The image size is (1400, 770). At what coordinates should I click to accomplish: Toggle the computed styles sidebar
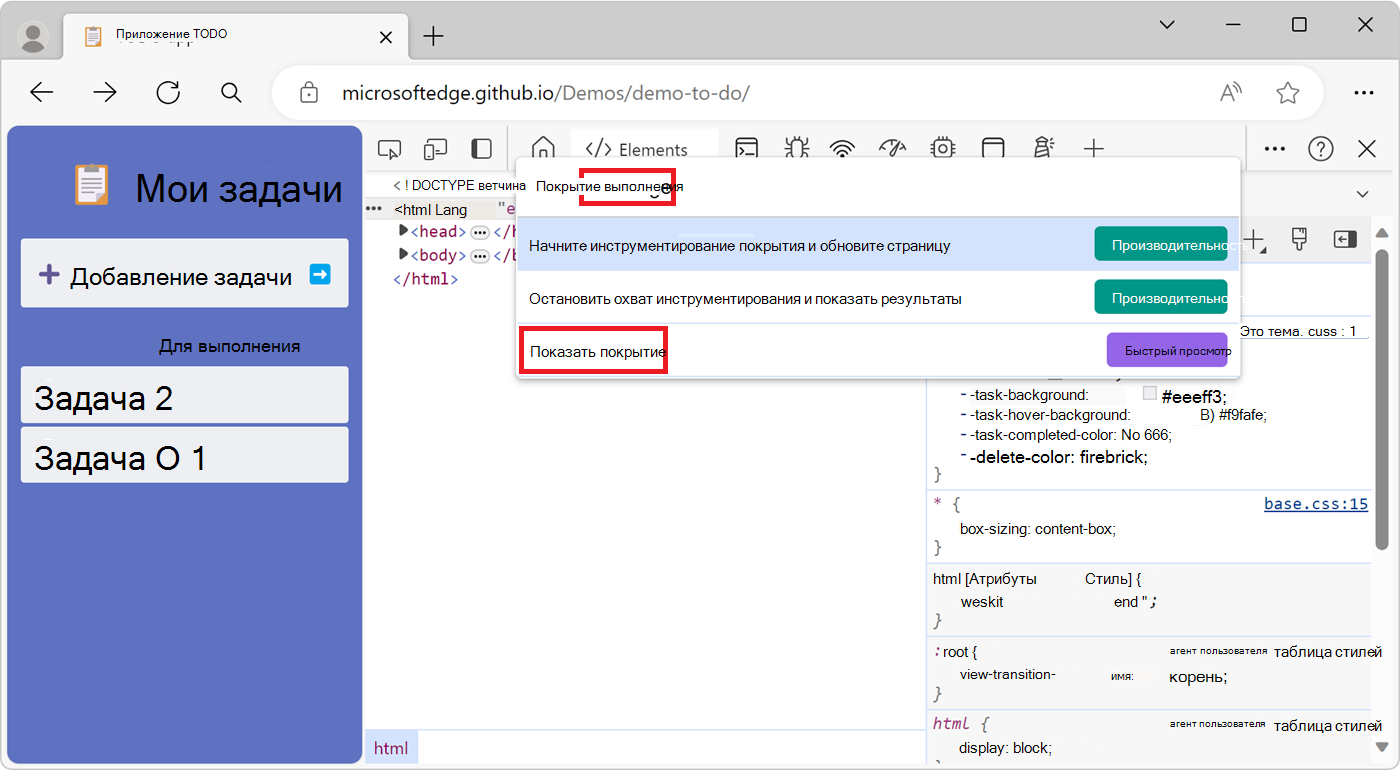pyautogui.click(x=1345, y=239)
